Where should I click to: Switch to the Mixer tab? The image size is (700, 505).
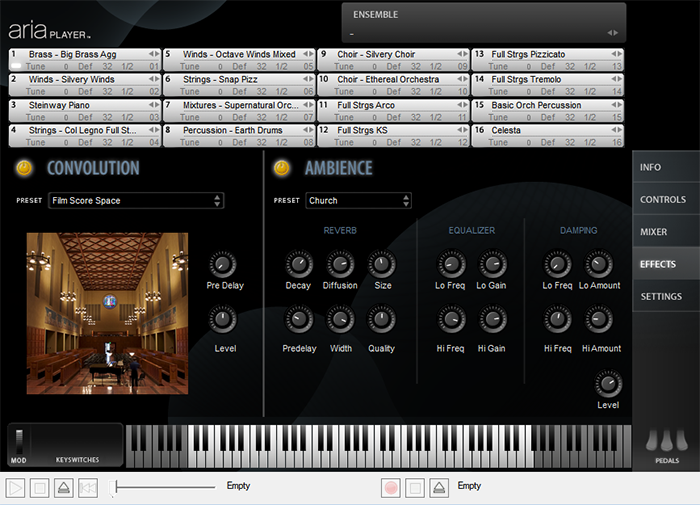click(x=654, y=232)
